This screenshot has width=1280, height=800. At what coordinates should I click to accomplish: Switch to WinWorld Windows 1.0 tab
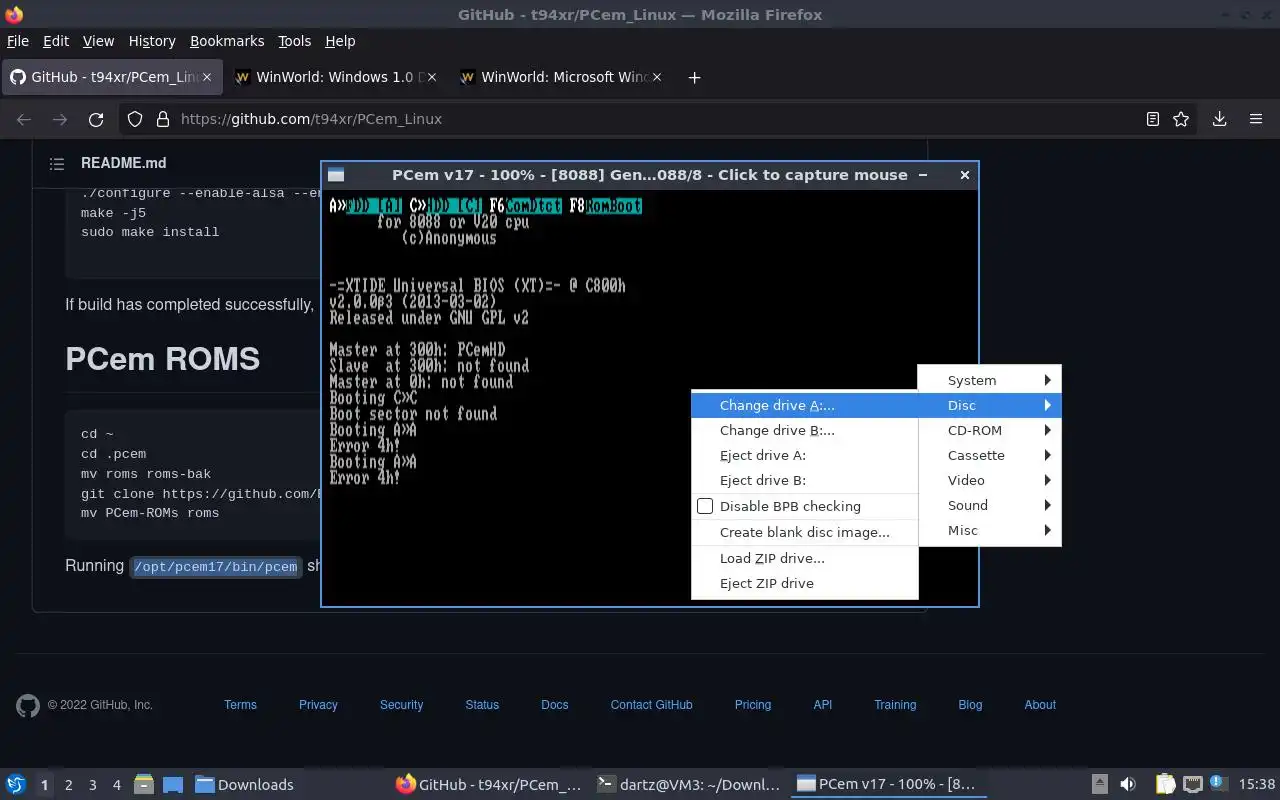click(337, 77)
